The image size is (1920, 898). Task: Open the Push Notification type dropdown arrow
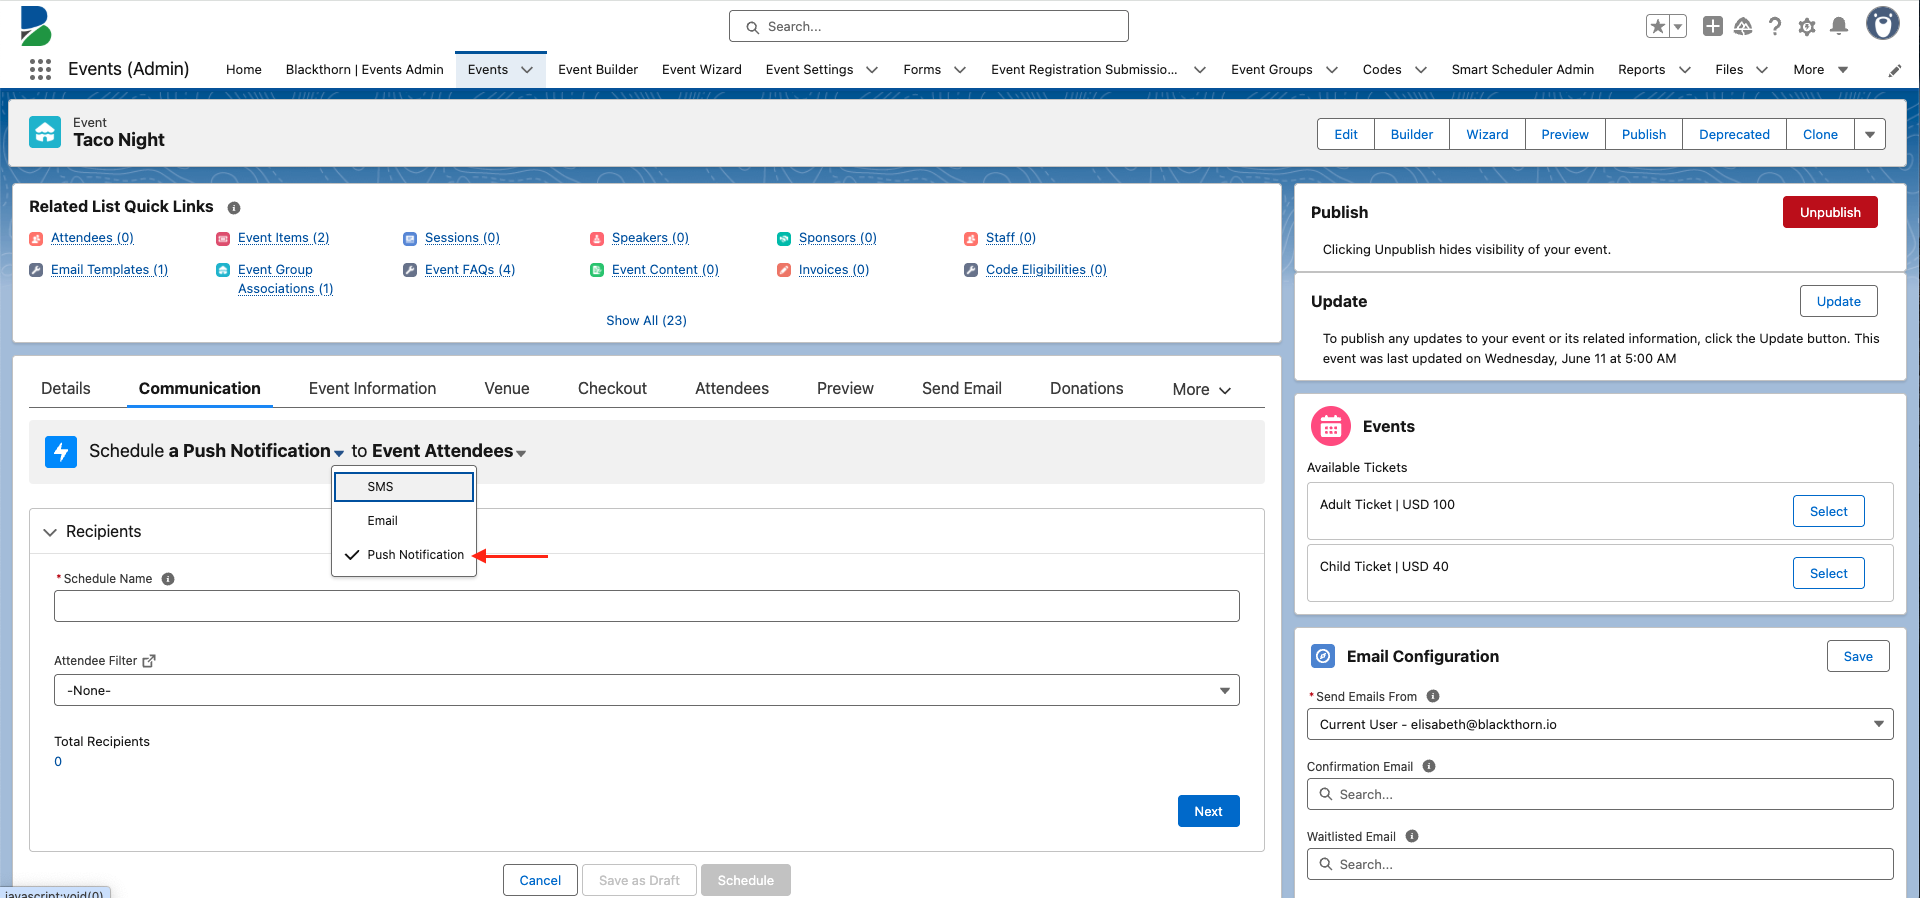tap(339, 453)
